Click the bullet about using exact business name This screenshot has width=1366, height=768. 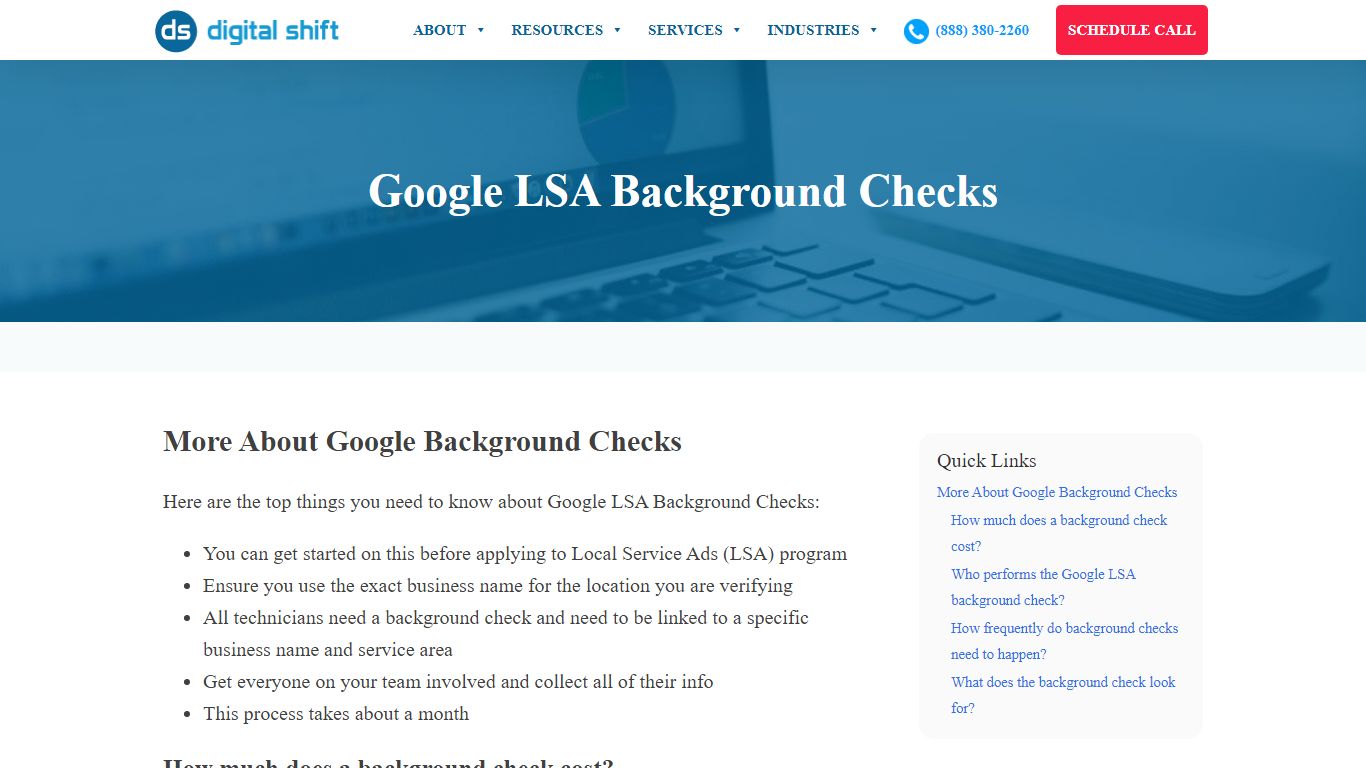pyautogui.click(x=498, y=586)
